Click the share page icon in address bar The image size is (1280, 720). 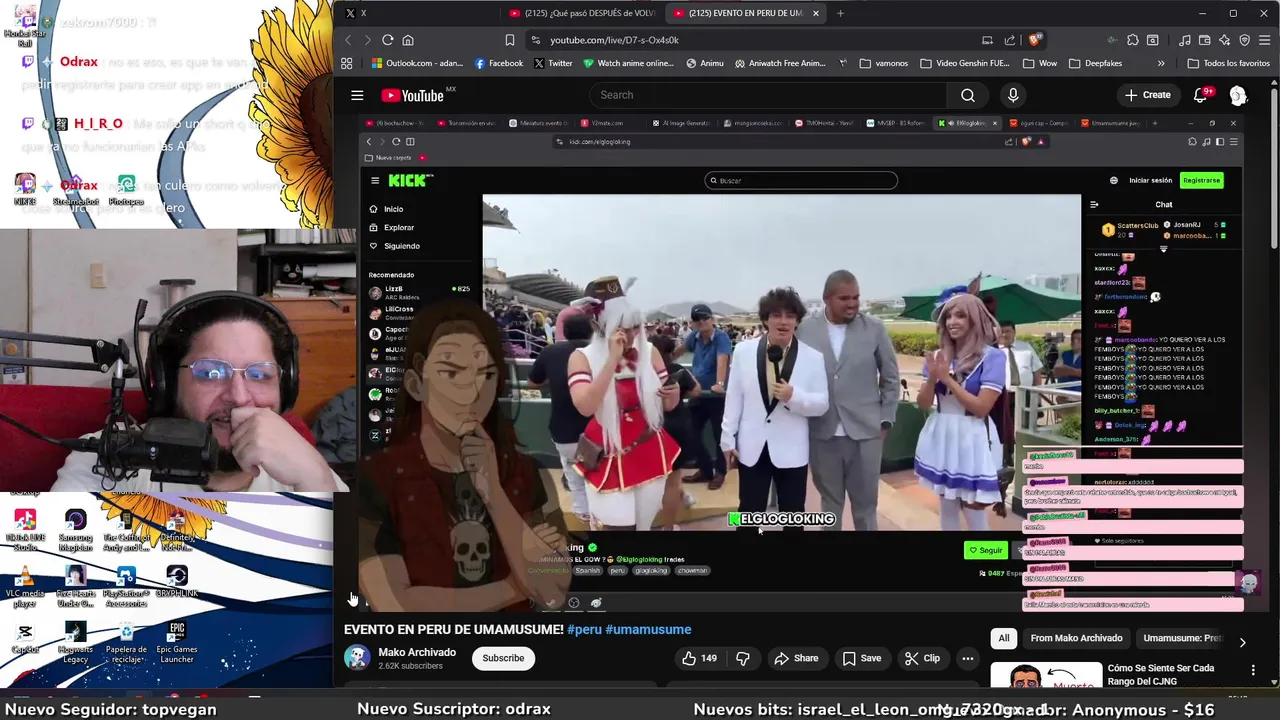[1010, 40]
